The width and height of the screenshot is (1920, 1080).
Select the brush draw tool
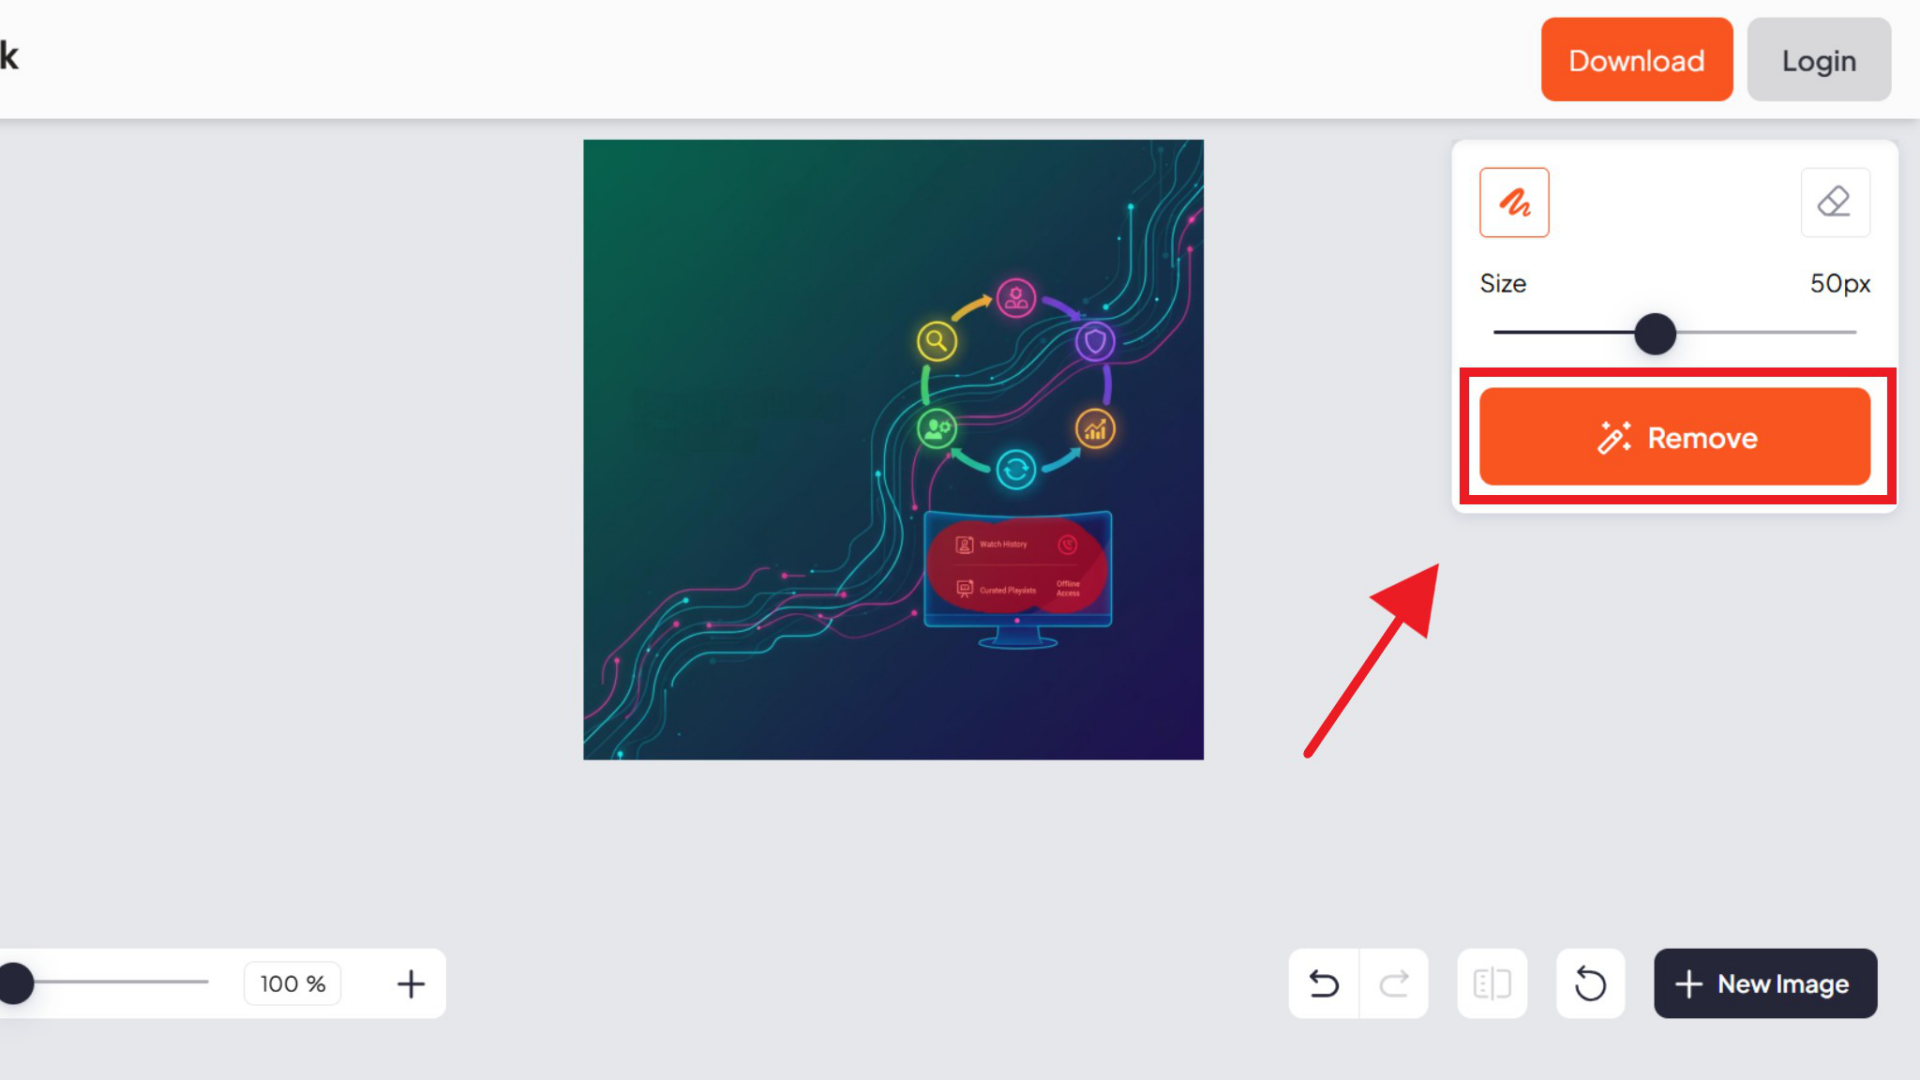(x=1514, y=202)
